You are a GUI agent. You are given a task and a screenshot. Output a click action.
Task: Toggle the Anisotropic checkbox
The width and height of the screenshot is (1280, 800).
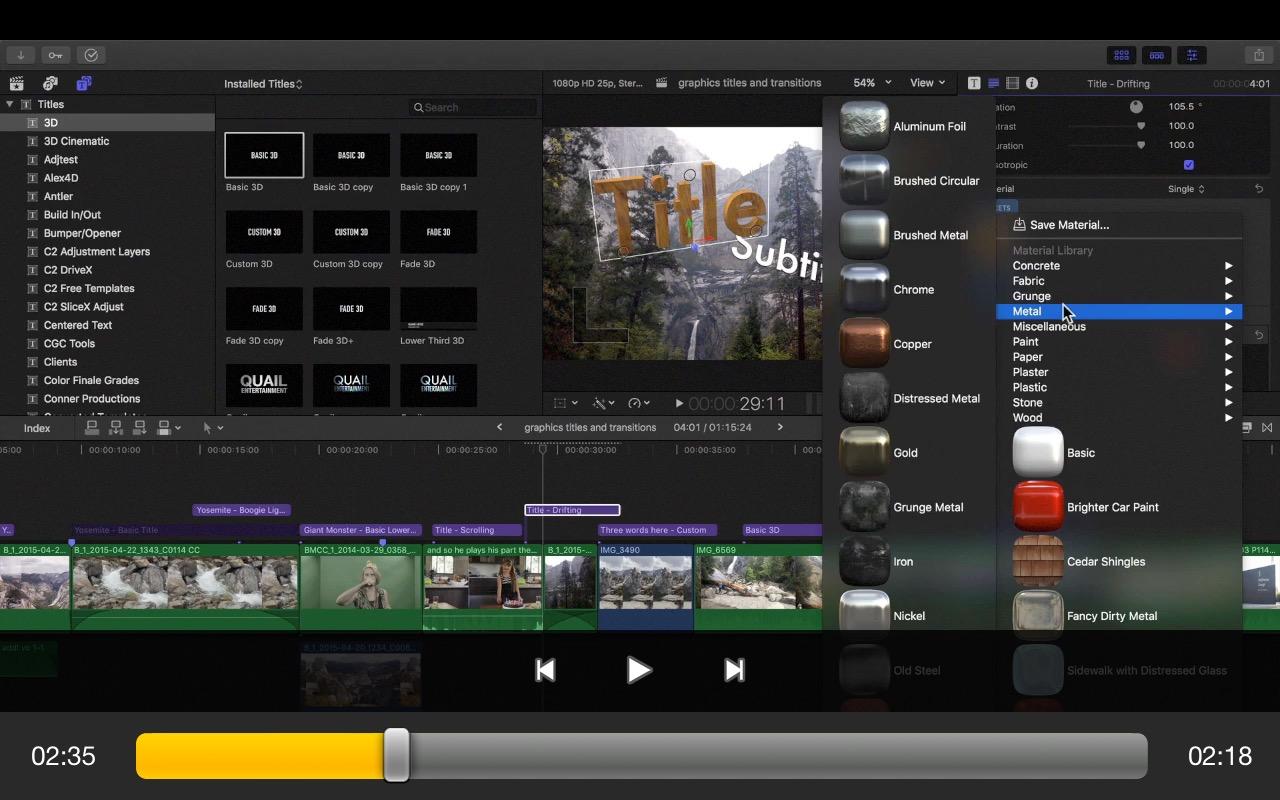[1188, 165]
